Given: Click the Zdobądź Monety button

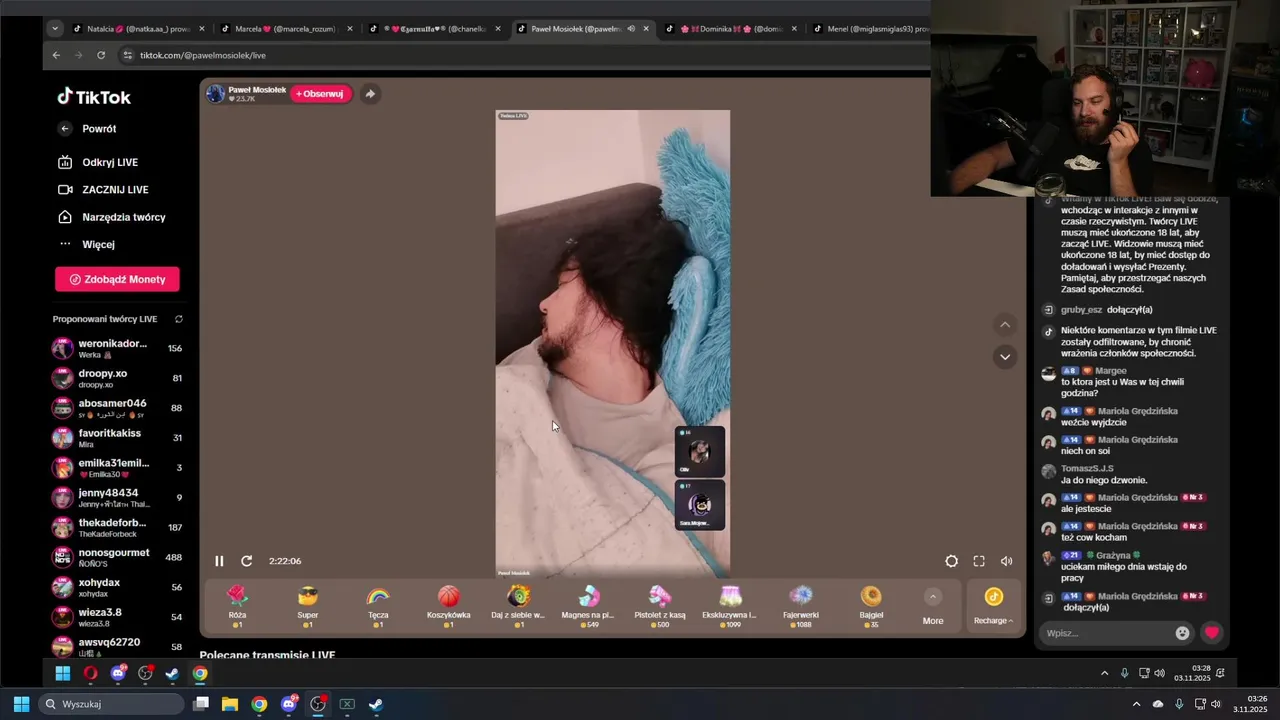Looking at the screenshot, I should coord(117,279).
